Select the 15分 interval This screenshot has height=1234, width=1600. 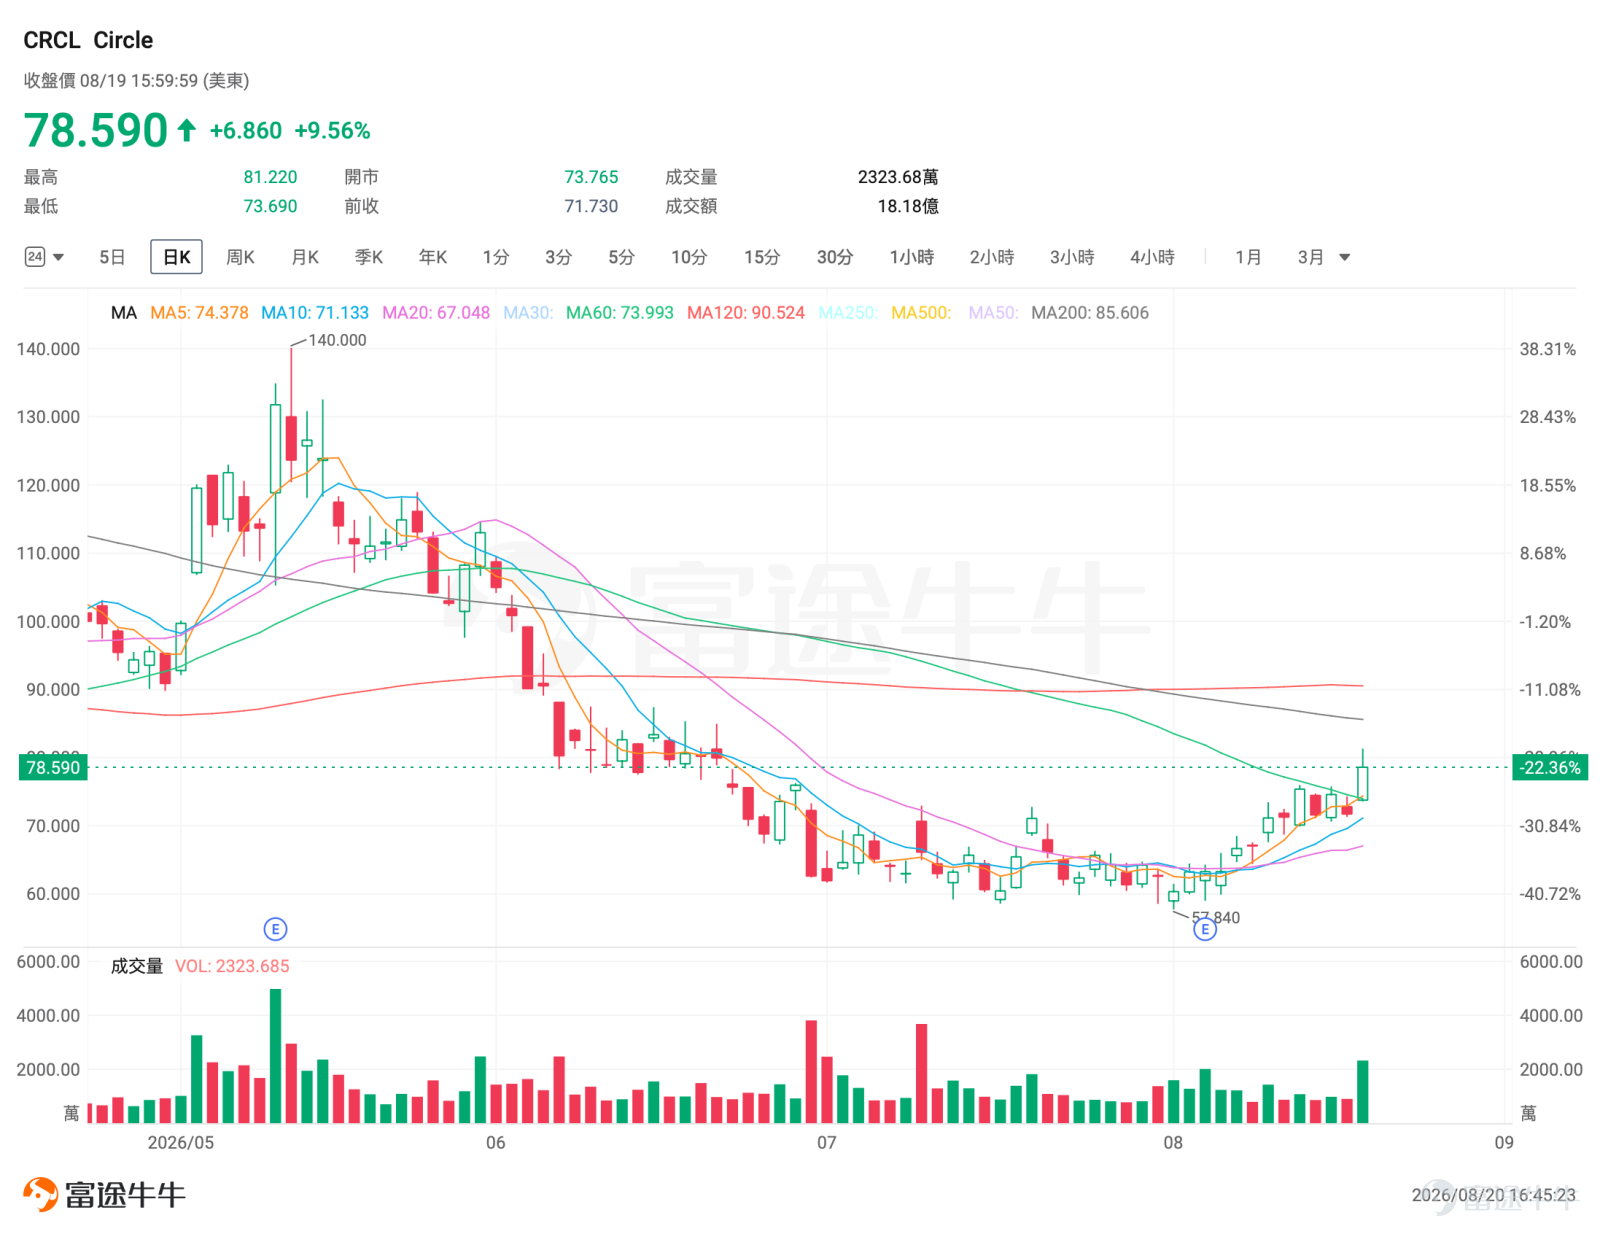click(x=762, y=257)
